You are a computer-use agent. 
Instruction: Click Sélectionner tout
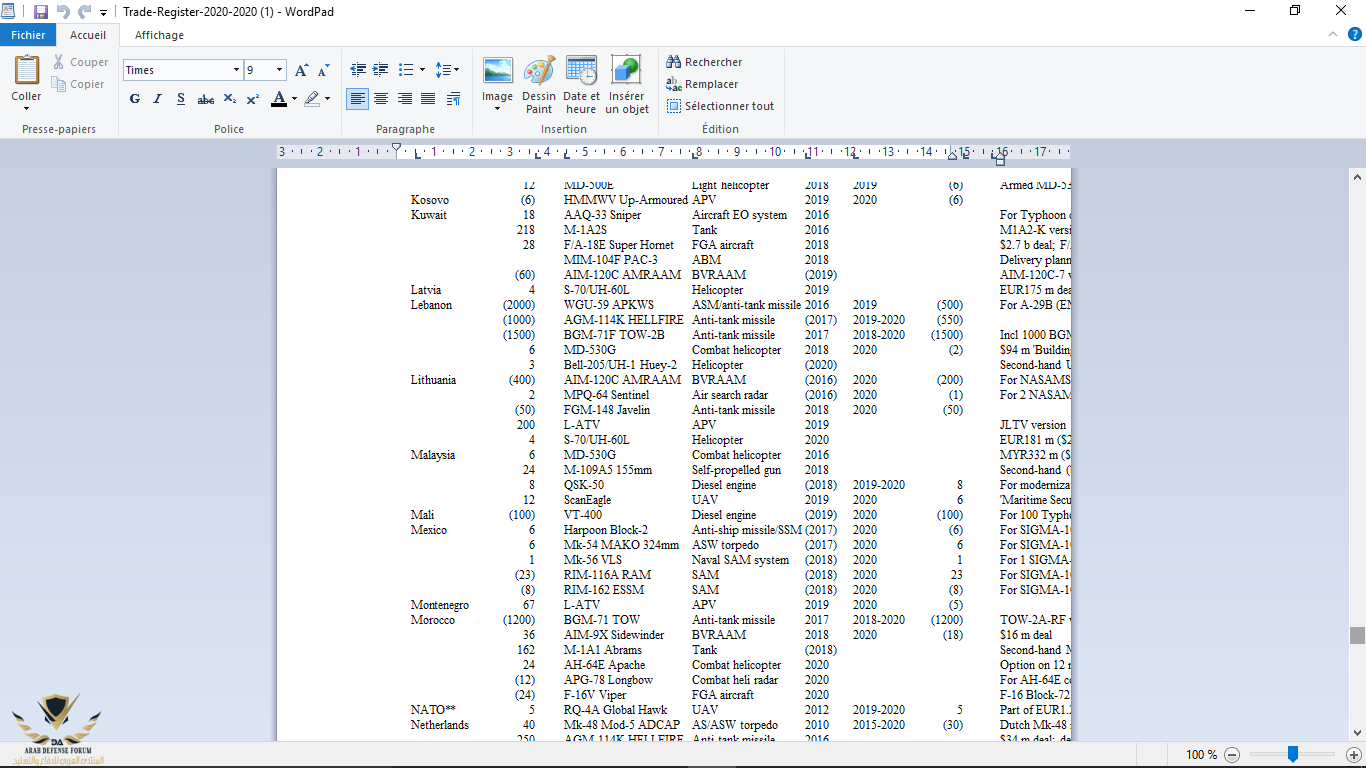coord(720,106)
